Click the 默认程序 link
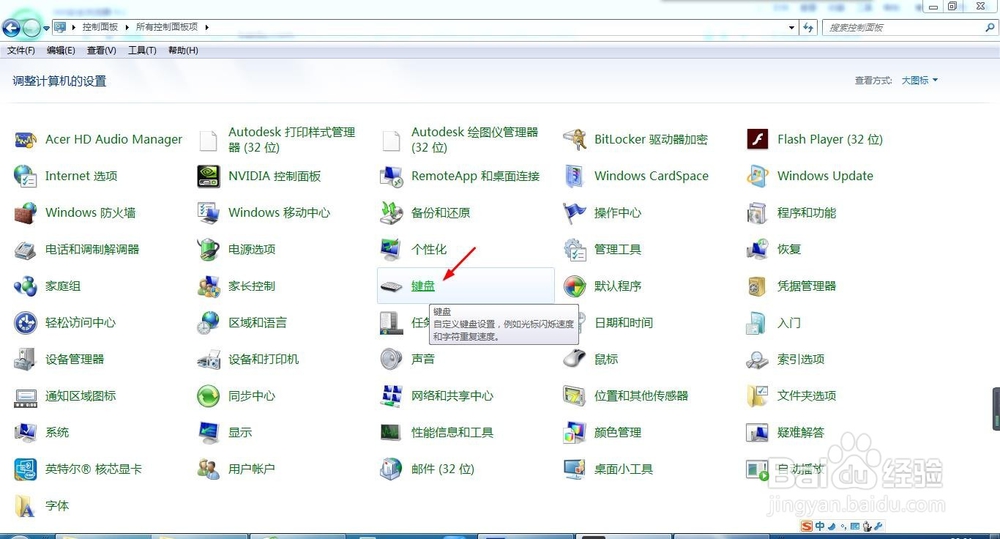 click(617, 286)
